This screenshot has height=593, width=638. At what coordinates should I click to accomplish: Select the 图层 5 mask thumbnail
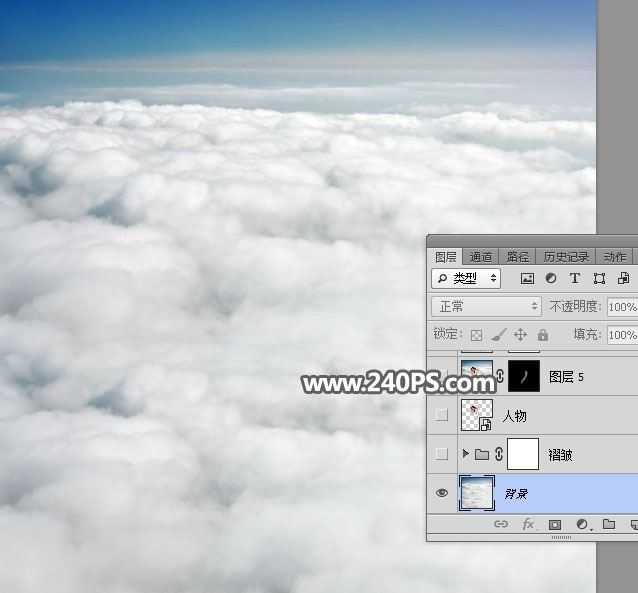(x=523, y=377)
